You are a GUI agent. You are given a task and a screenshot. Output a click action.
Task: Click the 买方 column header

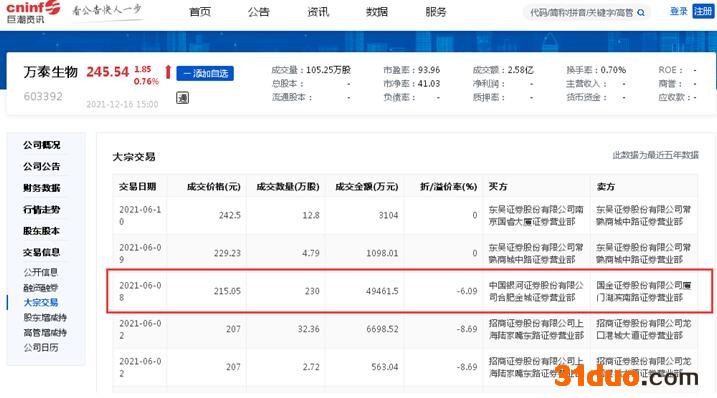pyautogui.click(x=498, y=187)
